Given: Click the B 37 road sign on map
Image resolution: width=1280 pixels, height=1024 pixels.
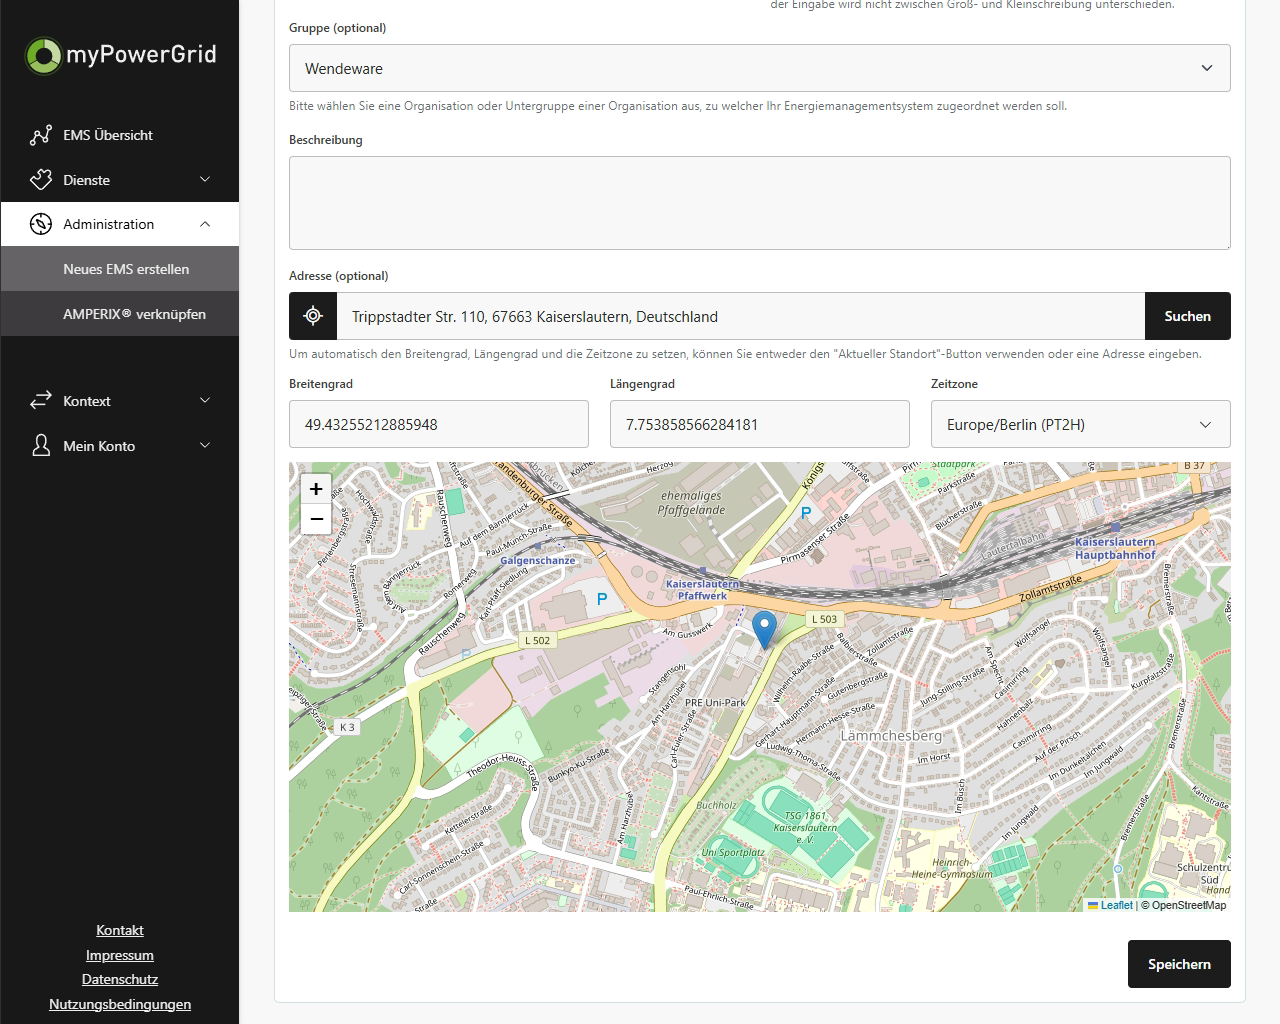Looking at the screenshot, I should (x=1194, y=466).
